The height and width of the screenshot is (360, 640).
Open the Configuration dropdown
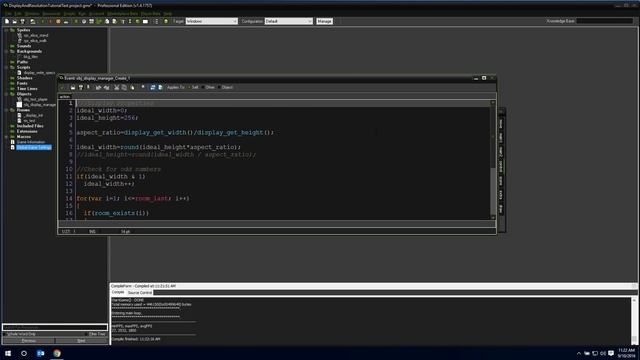click(289, 21)
